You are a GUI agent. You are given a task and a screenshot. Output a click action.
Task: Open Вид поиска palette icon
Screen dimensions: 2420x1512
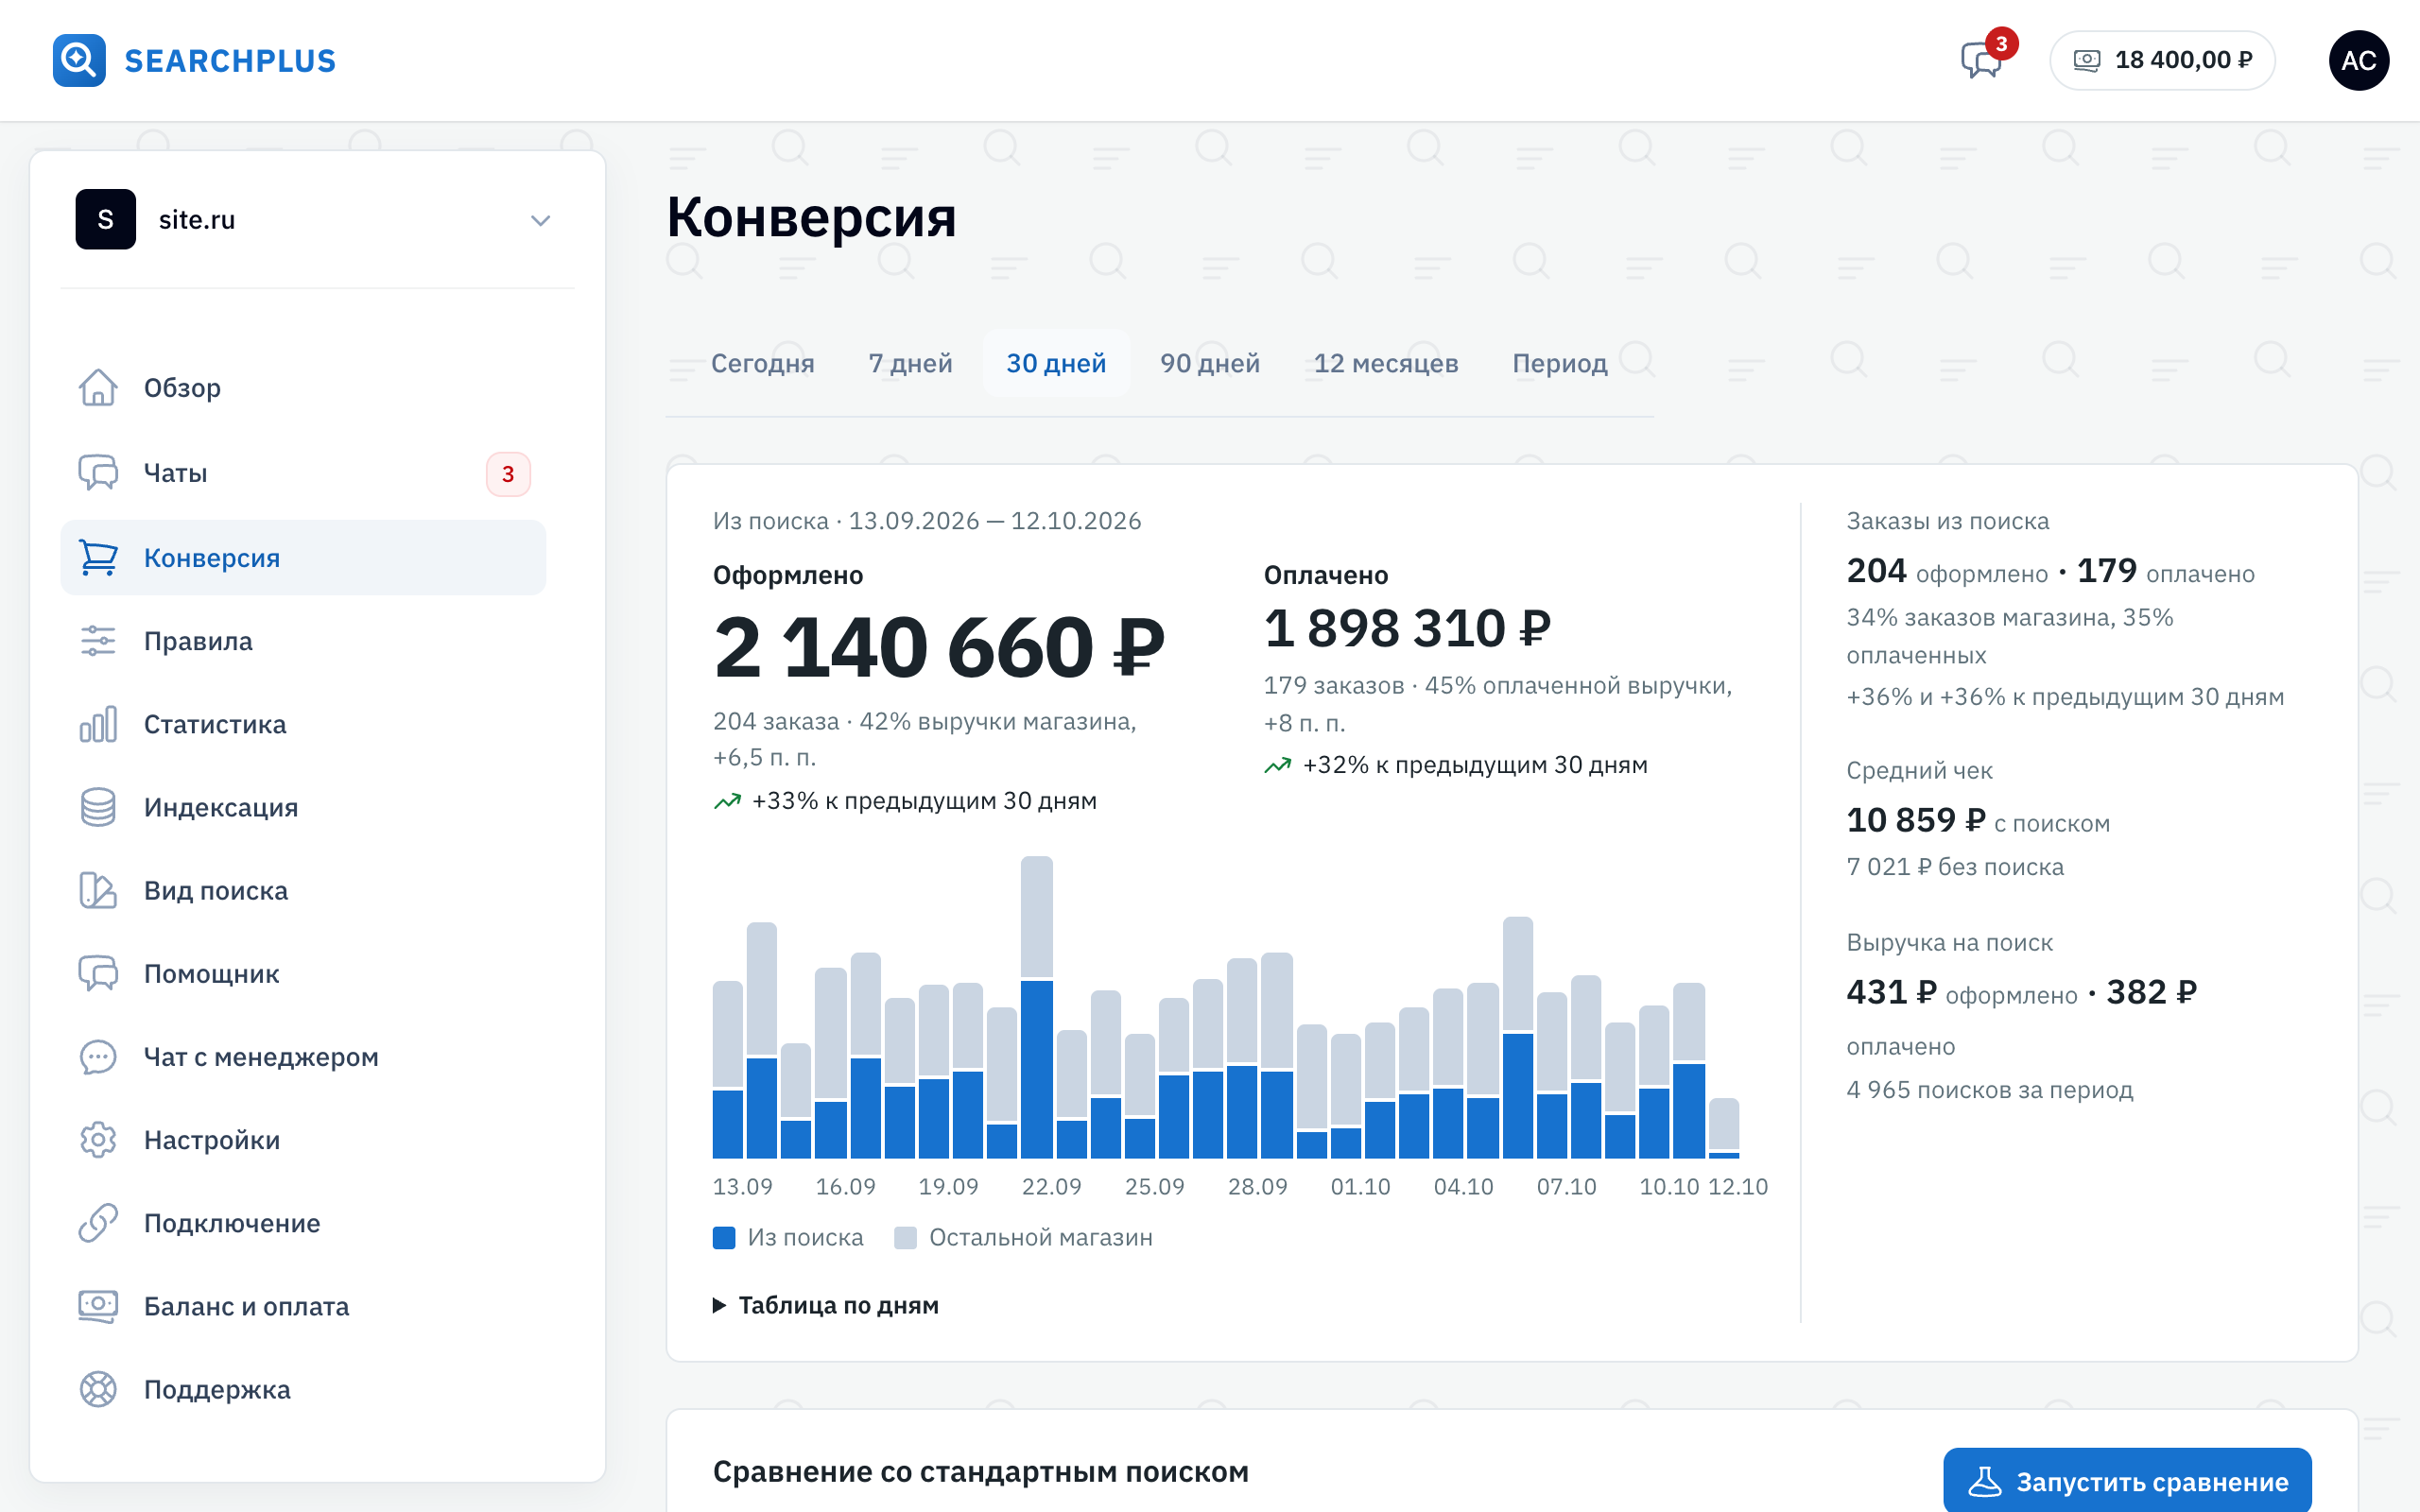(x=98, y=890)
